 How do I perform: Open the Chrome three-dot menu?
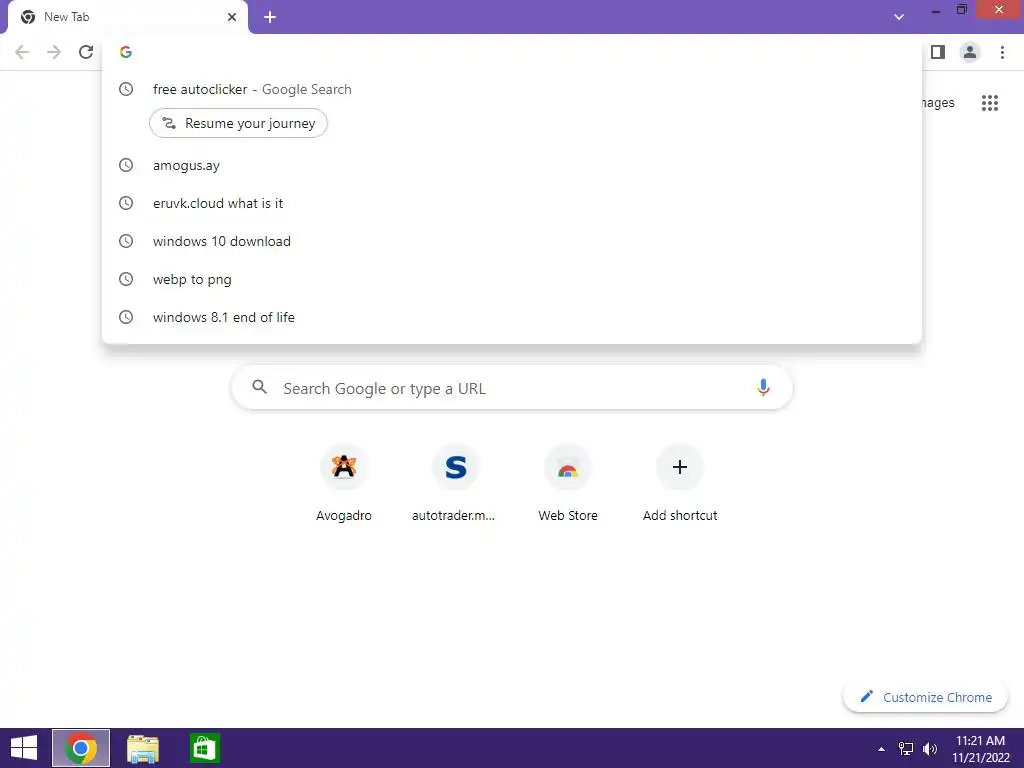coord(1002,52)
